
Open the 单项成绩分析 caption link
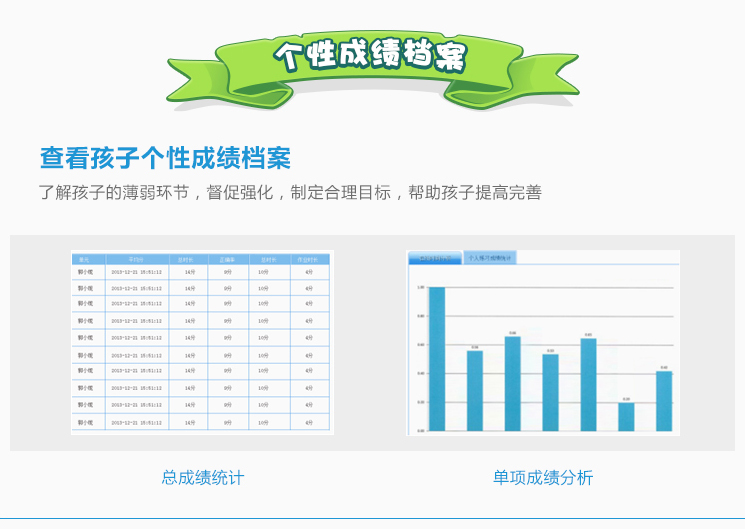tap(542, 478)
